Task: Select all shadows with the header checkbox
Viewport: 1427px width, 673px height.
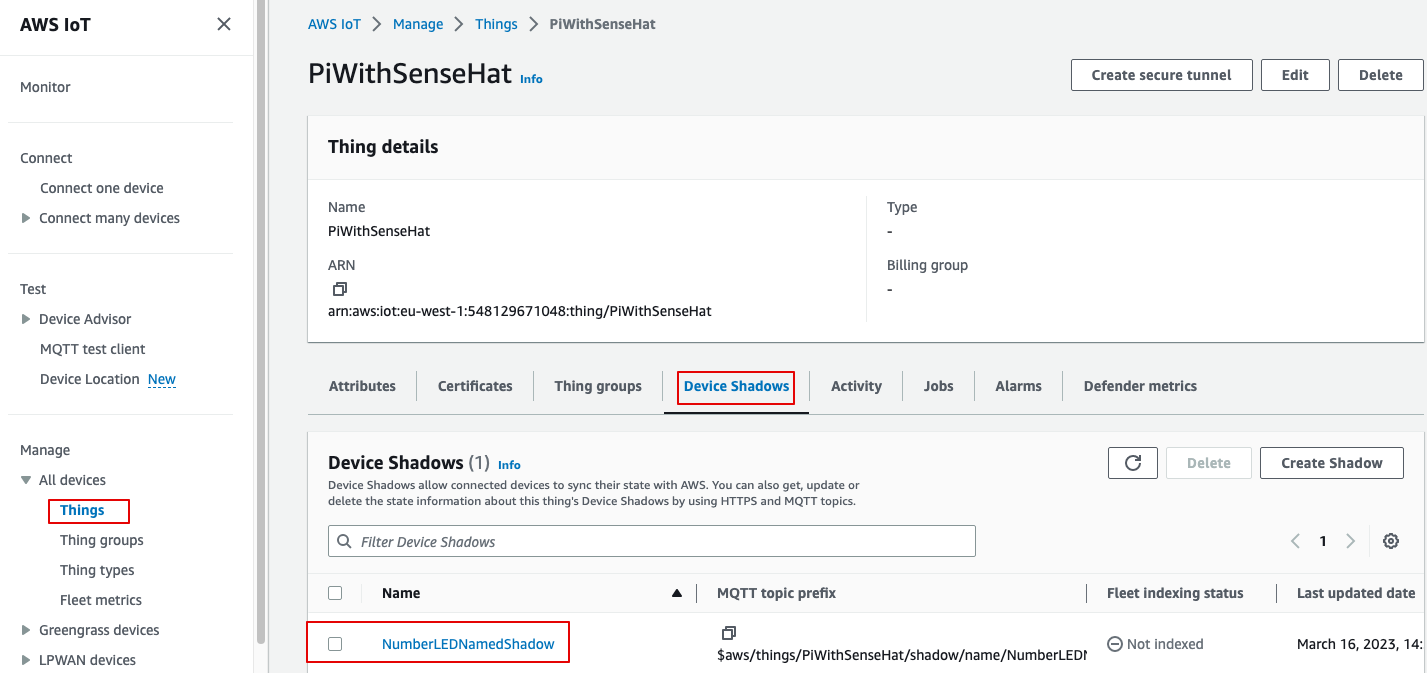Action: click(x=335, y=592)
